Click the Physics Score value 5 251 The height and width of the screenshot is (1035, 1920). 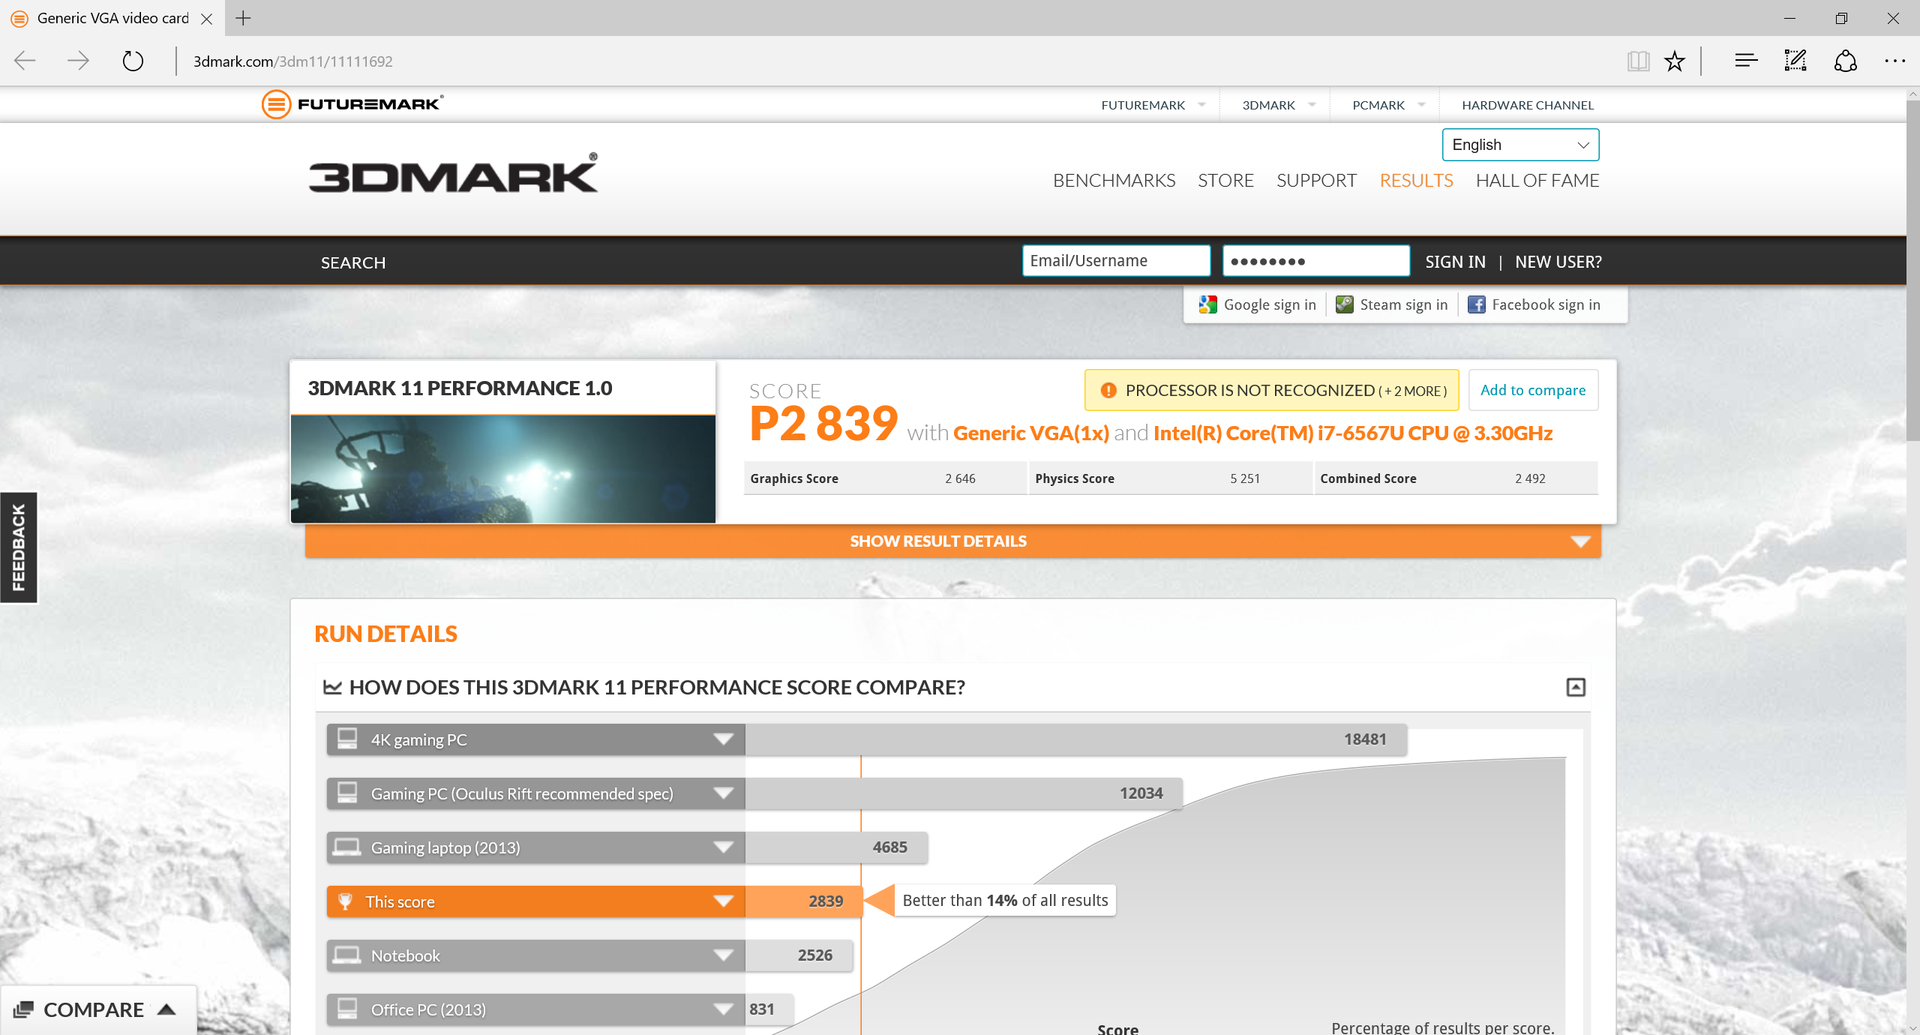(x=1245, y=478)
